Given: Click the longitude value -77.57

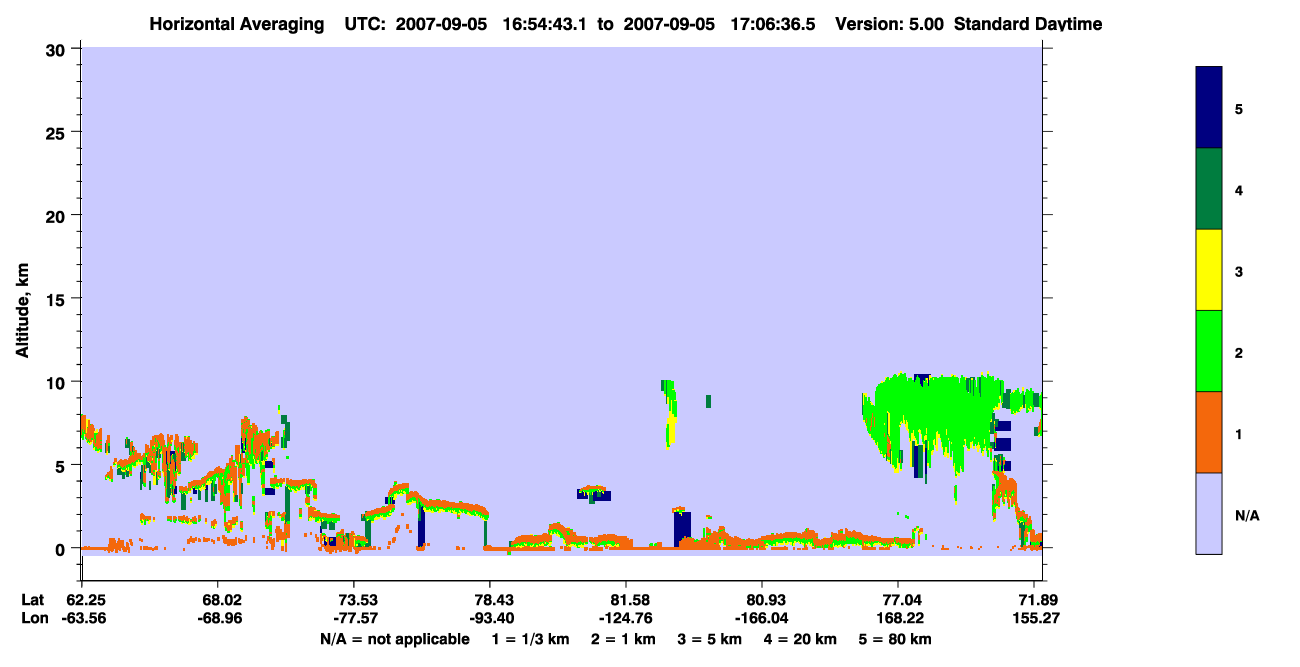Looking at the screenshot, I should 354,618.
